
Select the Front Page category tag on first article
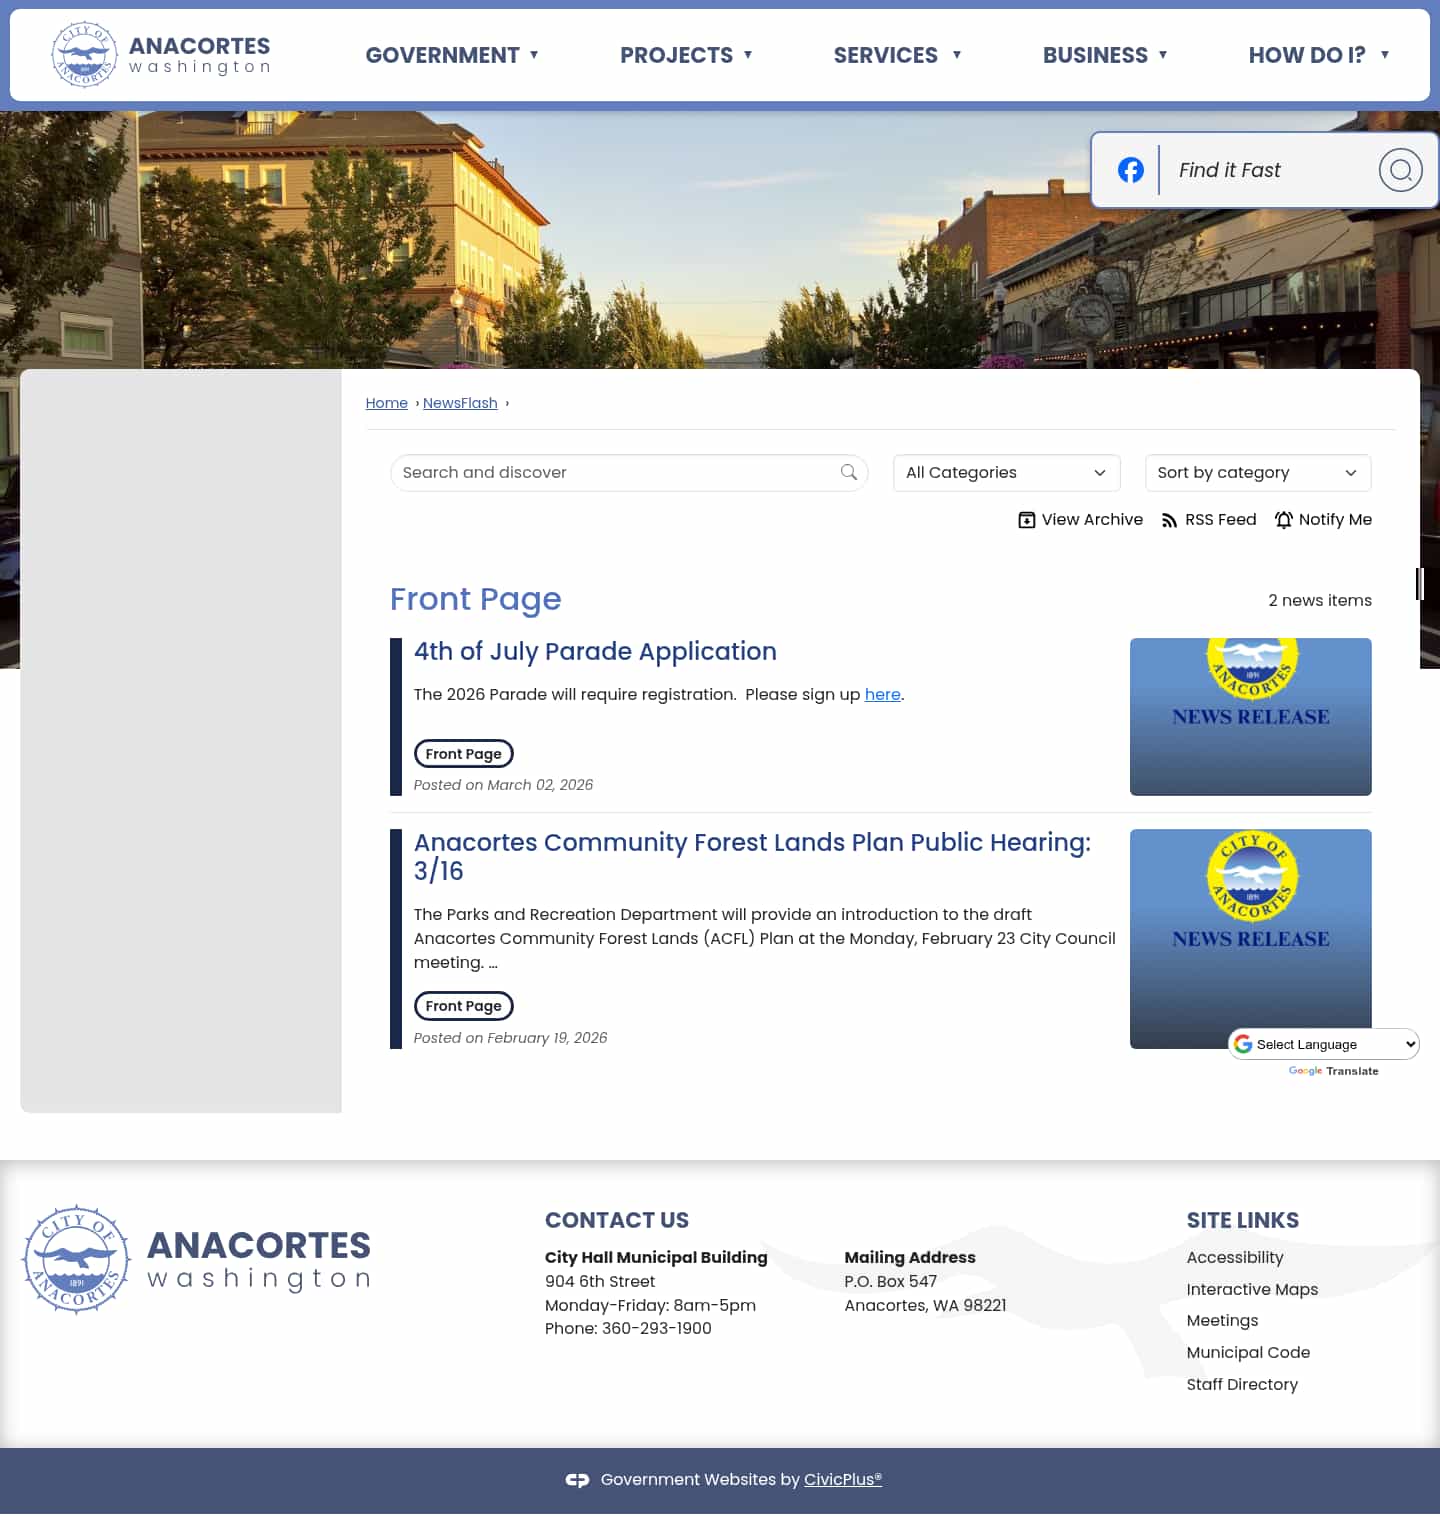click(463, 753)
